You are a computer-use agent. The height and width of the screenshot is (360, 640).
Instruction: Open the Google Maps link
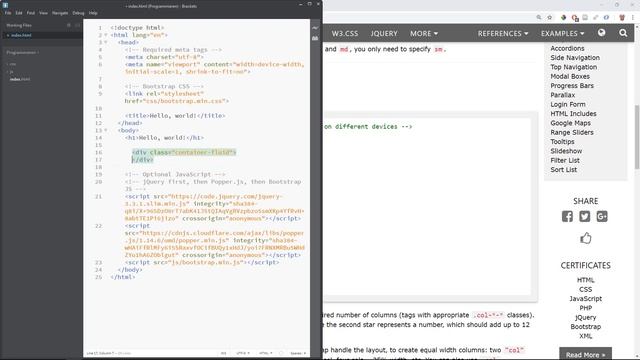(570, 123)
